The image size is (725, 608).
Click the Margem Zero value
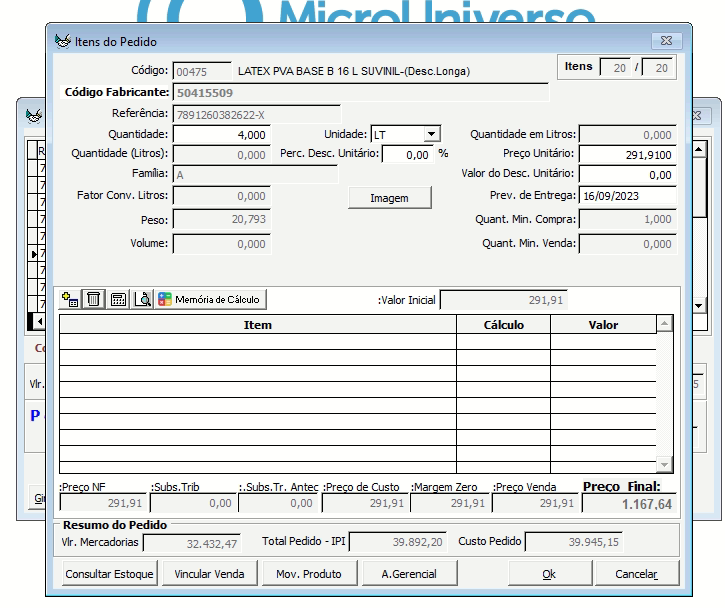tap(449, 503)
